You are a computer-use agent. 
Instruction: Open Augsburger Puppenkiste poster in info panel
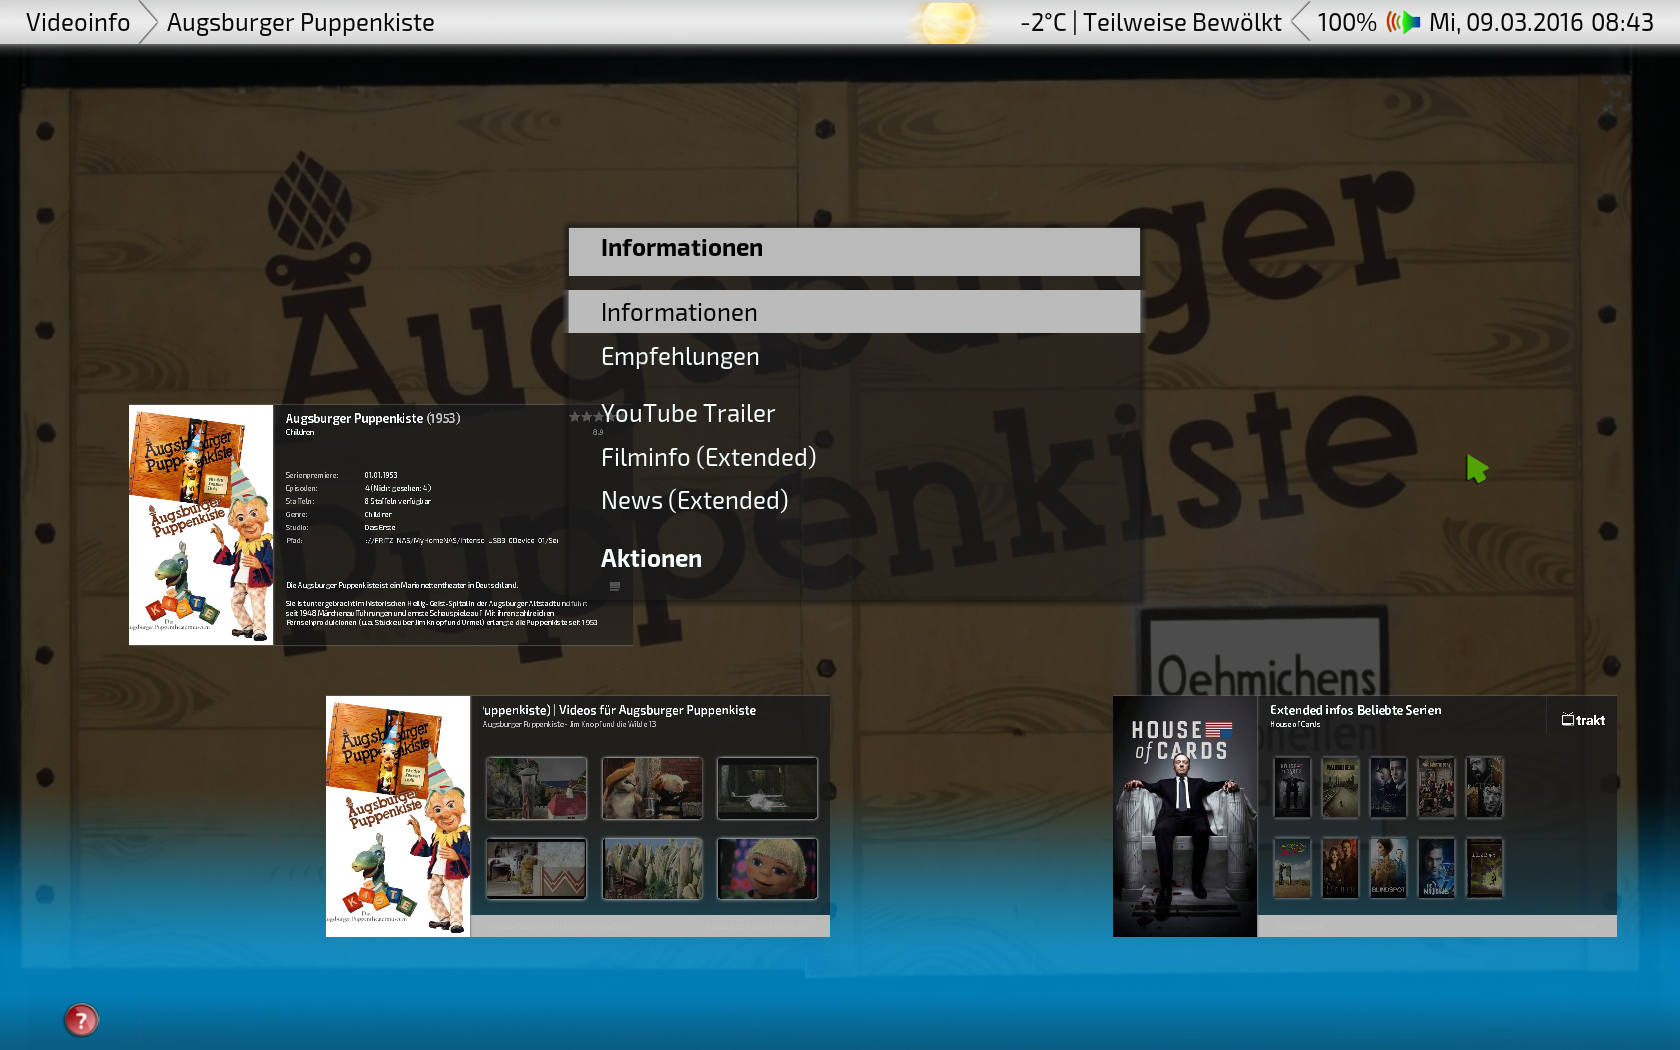coord(201,525)
